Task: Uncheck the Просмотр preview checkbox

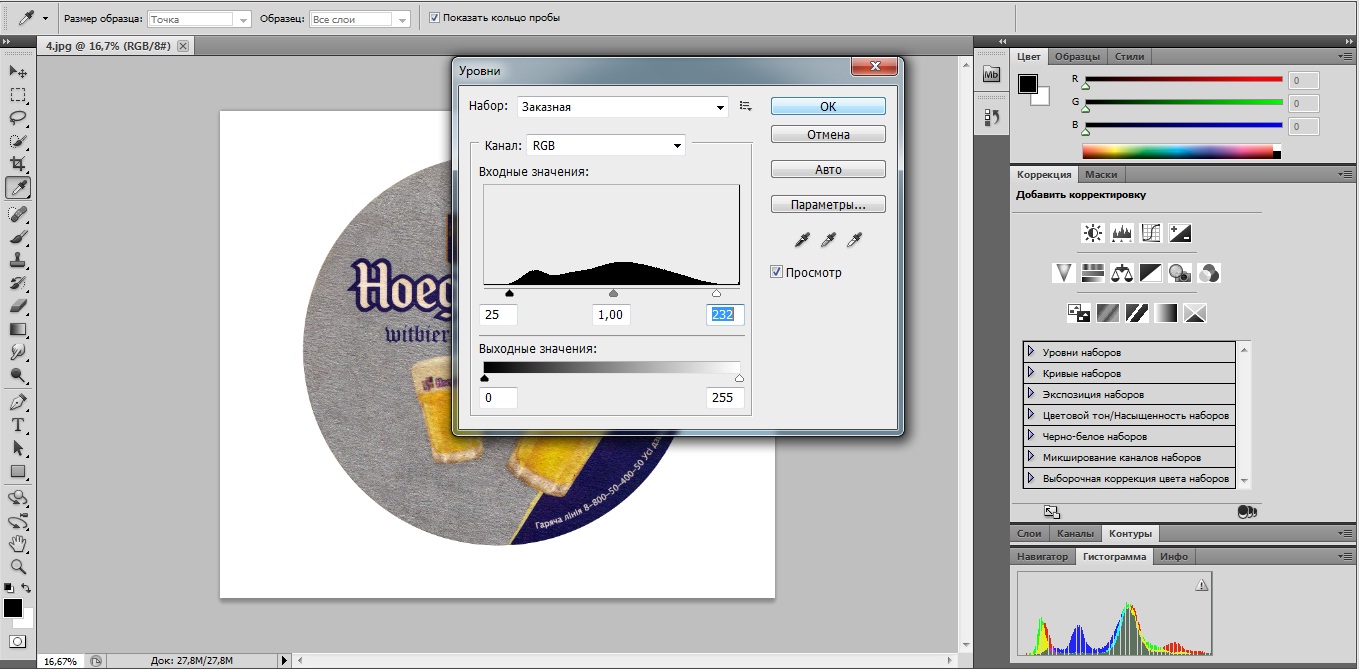Action: click(777, 272)
